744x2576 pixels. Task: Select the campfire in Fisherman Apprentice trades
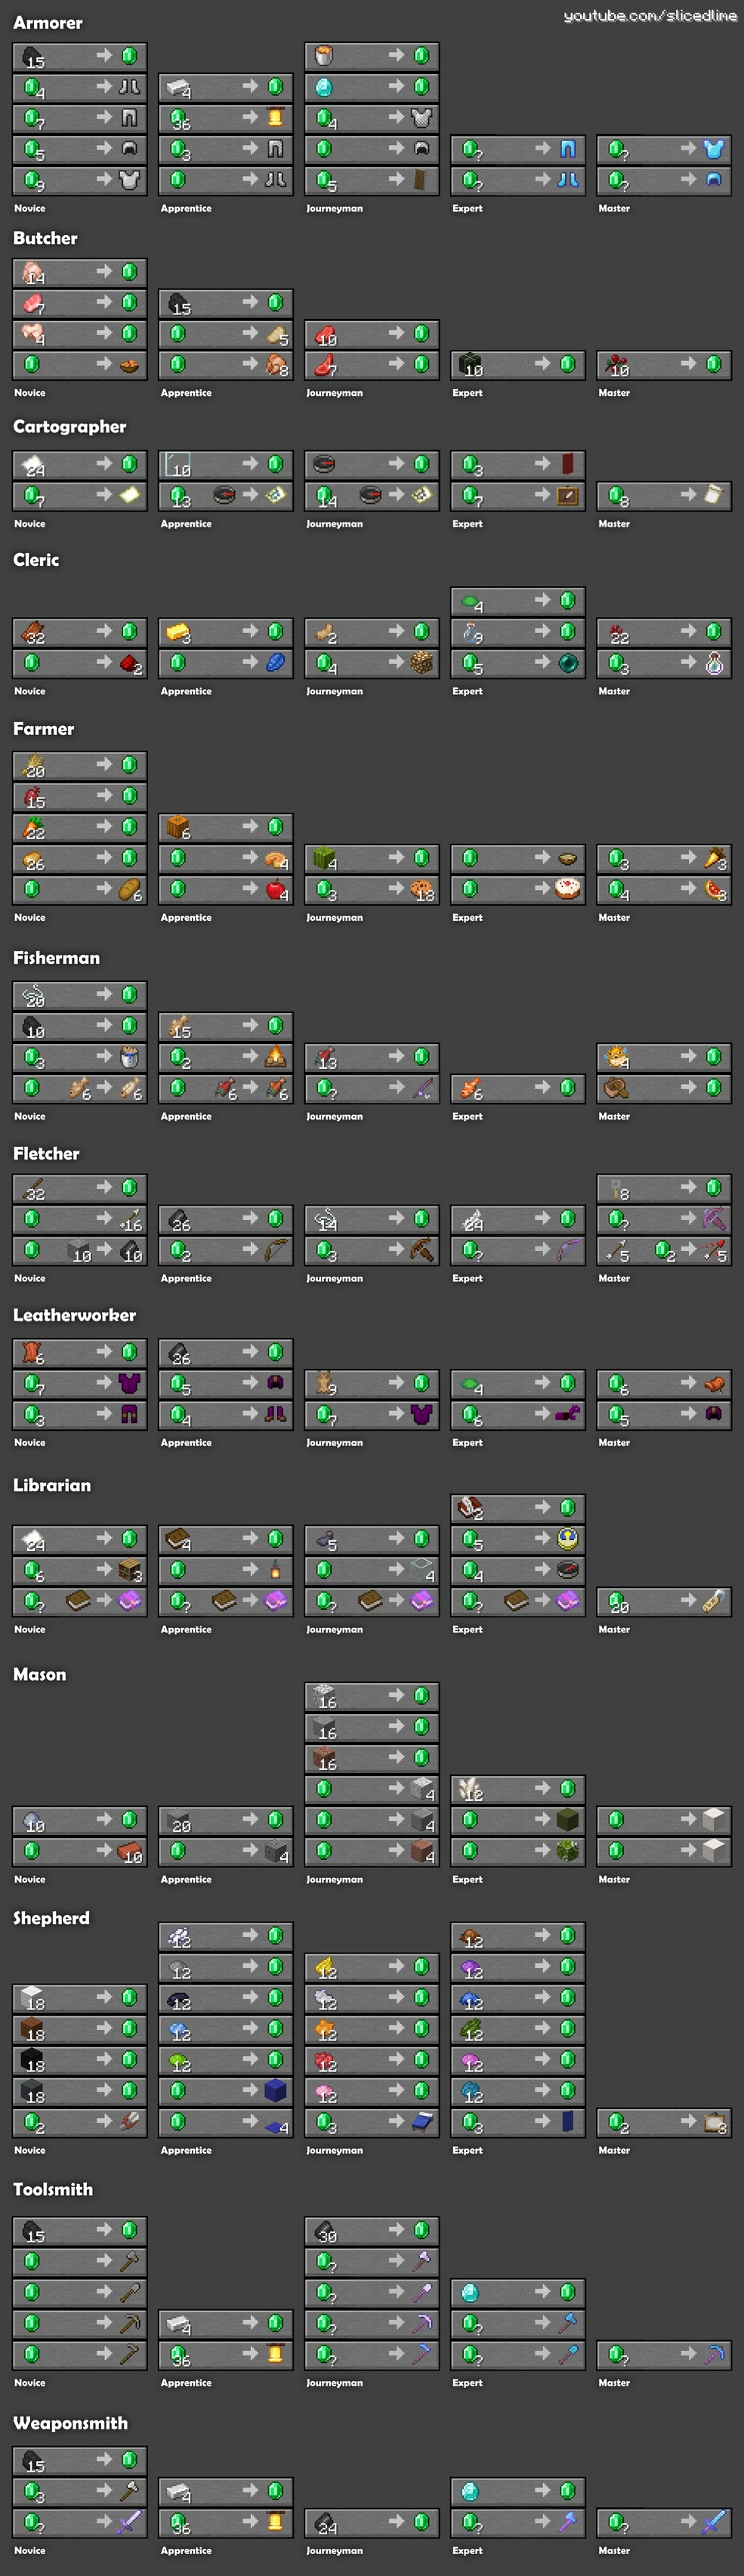tap(276, 1056)
